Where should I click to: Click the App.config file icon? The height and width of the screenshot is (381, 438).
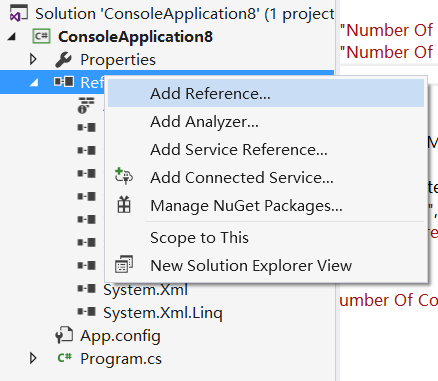click(64, 335)
